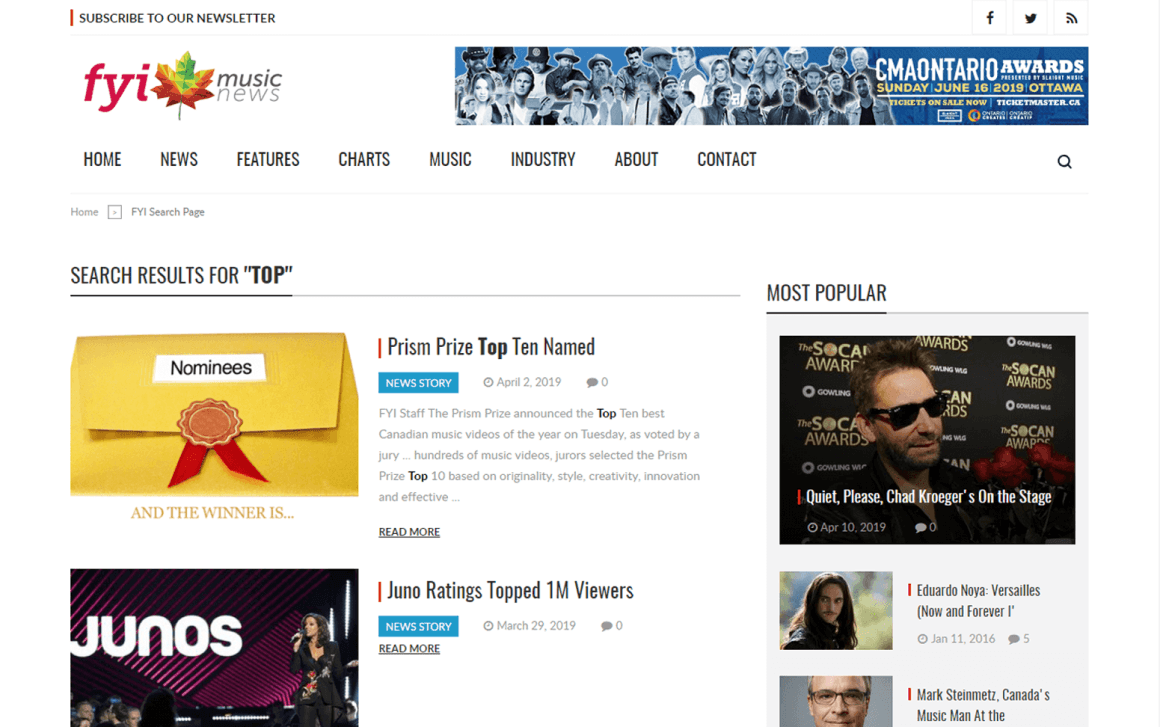Open the About page

636,160
